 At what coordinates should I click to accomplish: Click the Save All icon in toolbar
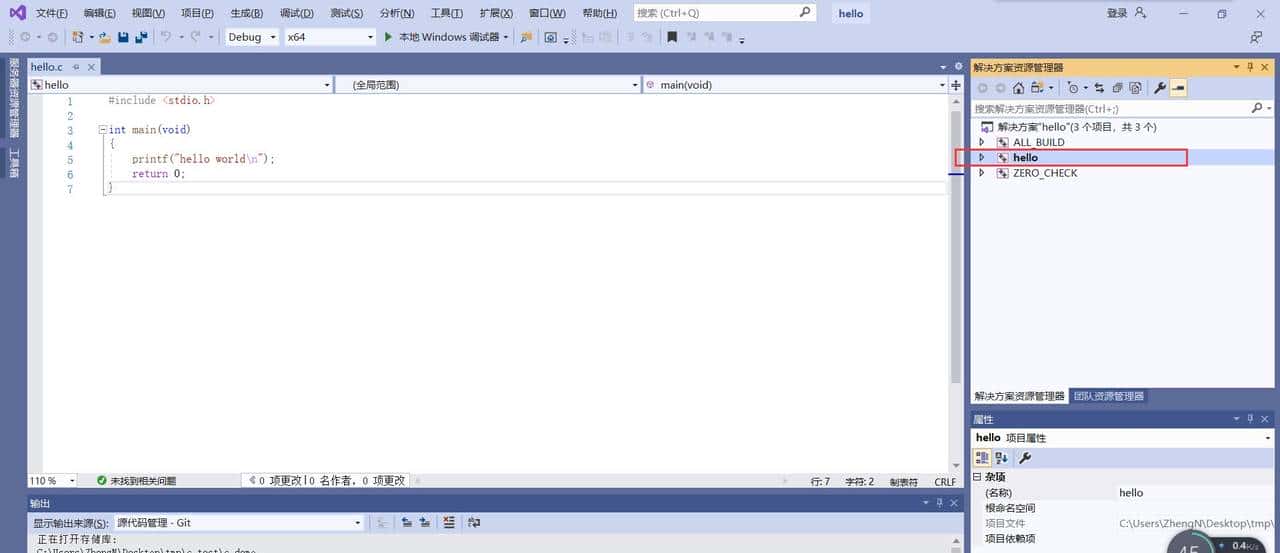coord(142,37)
